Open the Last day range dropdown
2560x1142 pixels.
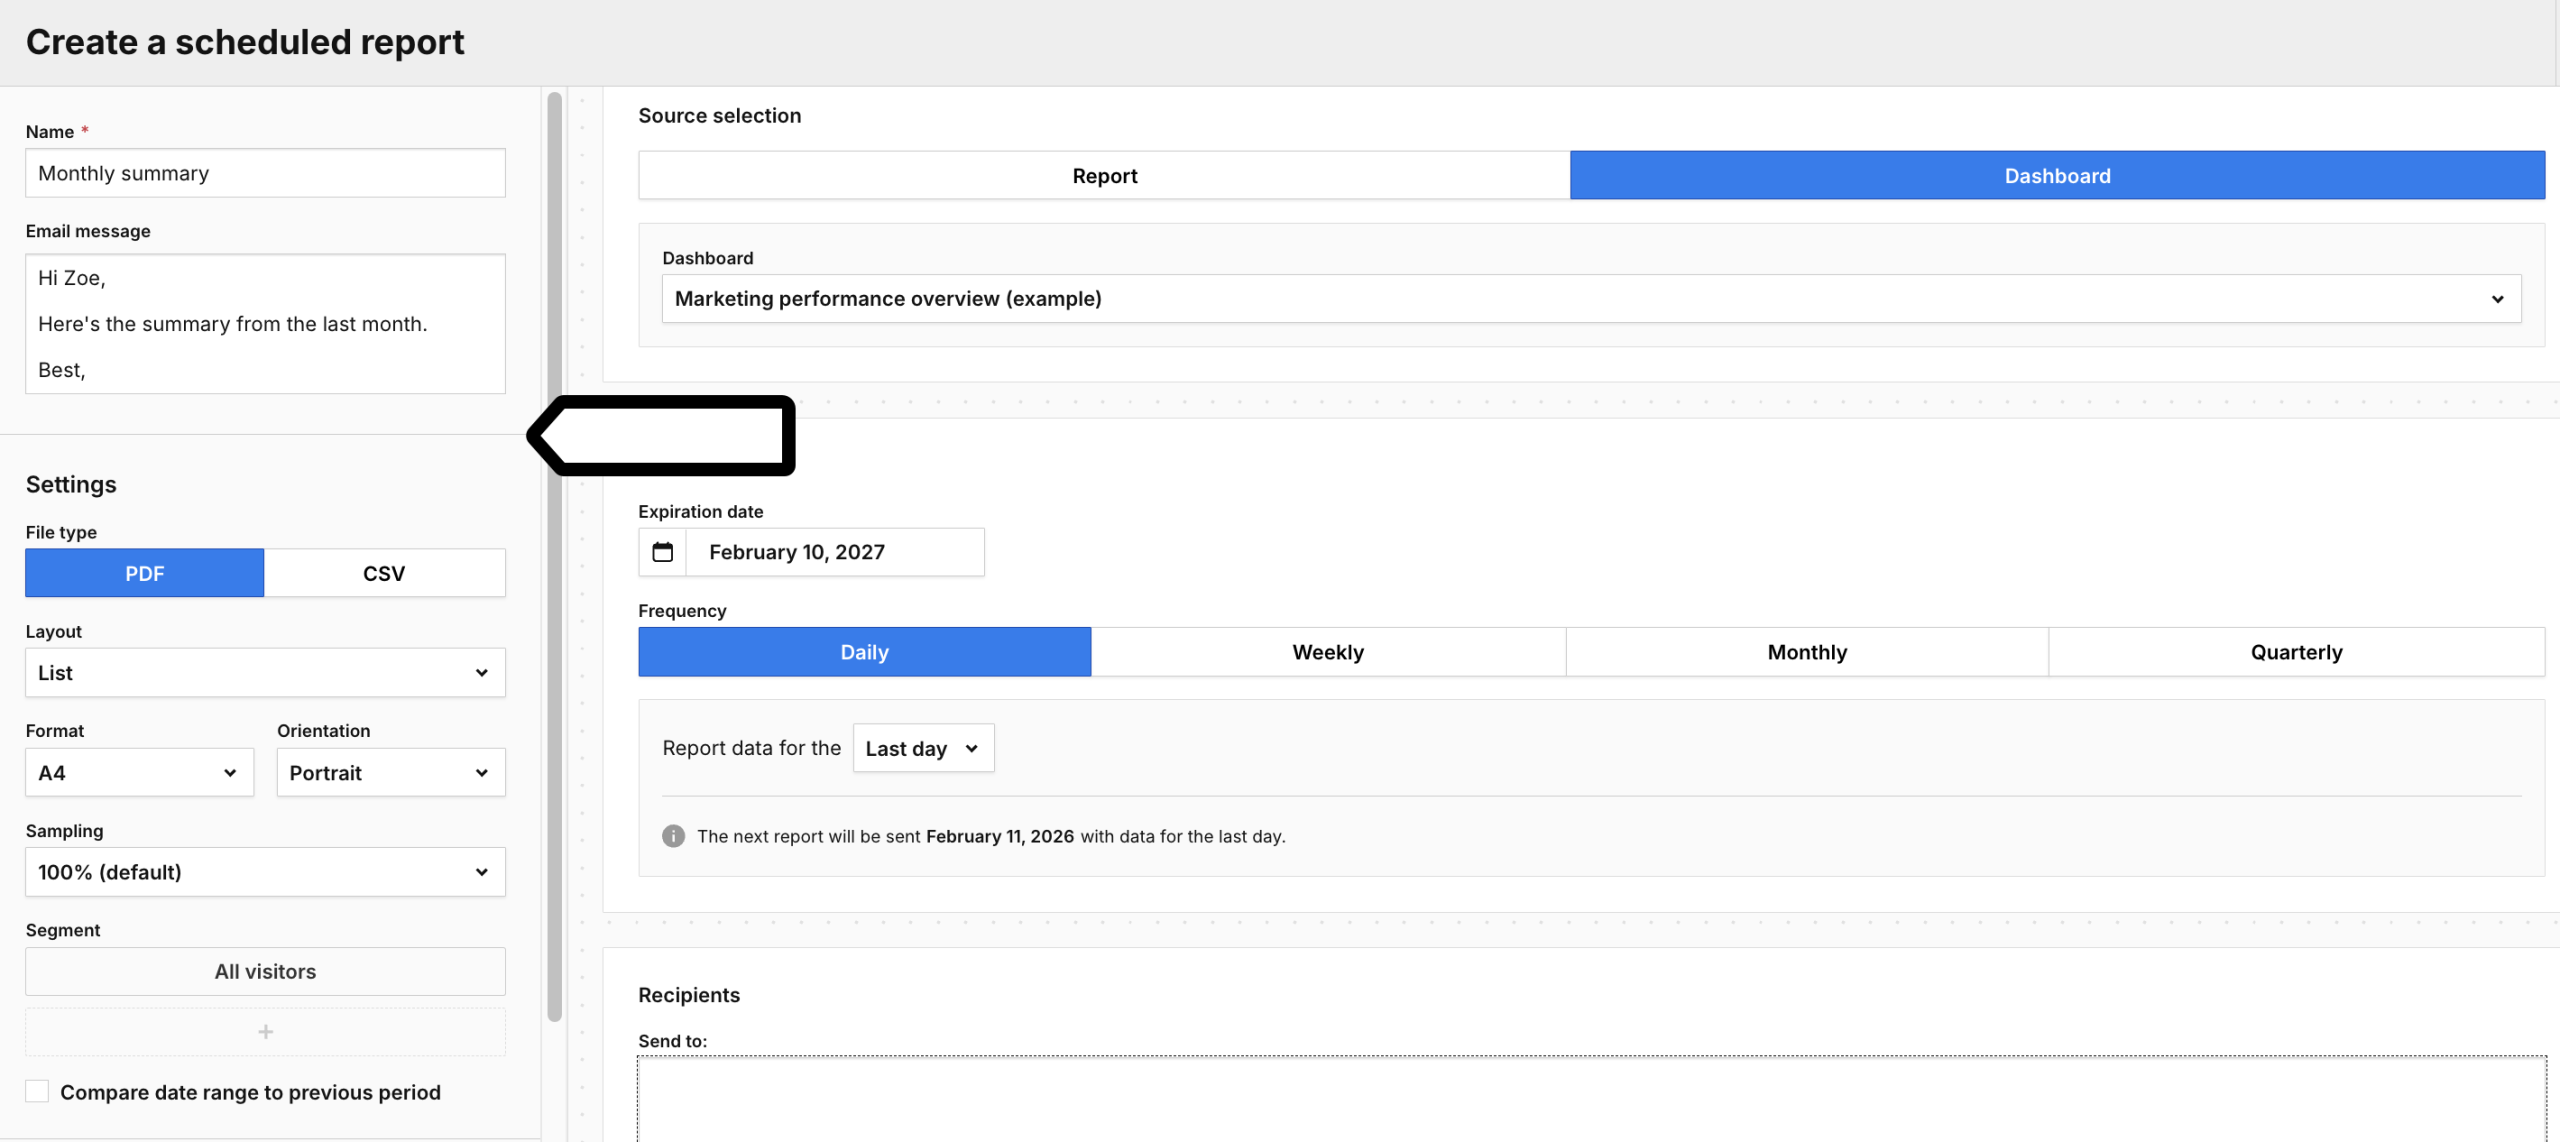[x=922, y=749]
